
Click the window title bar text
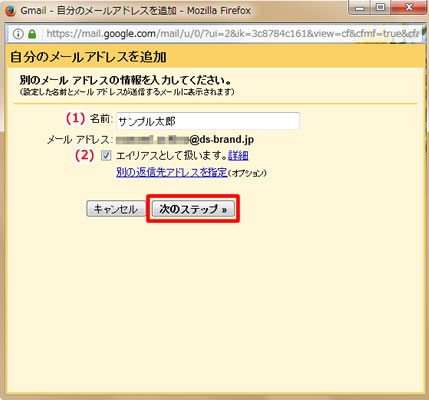[136, 11]
